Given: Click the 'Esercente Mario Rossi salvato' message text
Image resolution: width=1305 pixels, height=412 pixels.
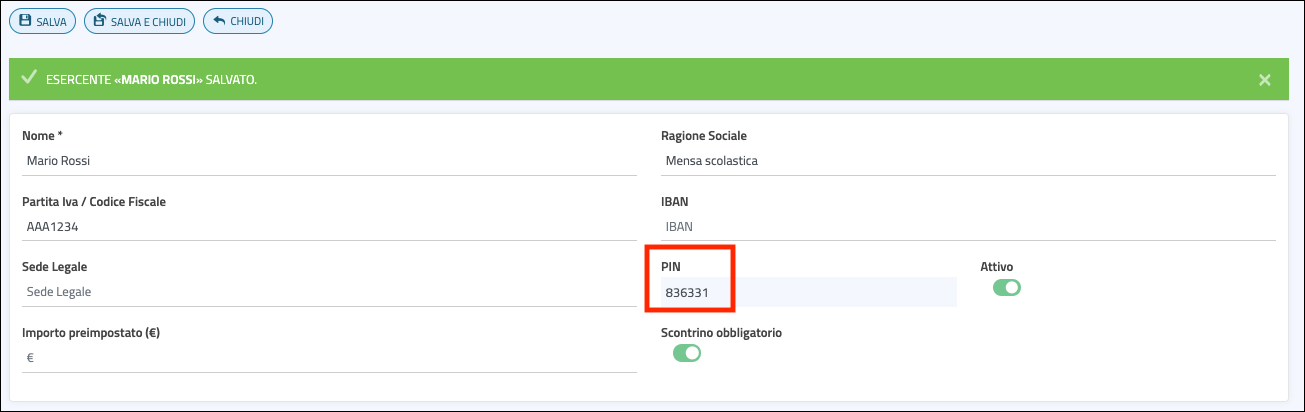Looking at the screenshot, I should tap(151, 79).
